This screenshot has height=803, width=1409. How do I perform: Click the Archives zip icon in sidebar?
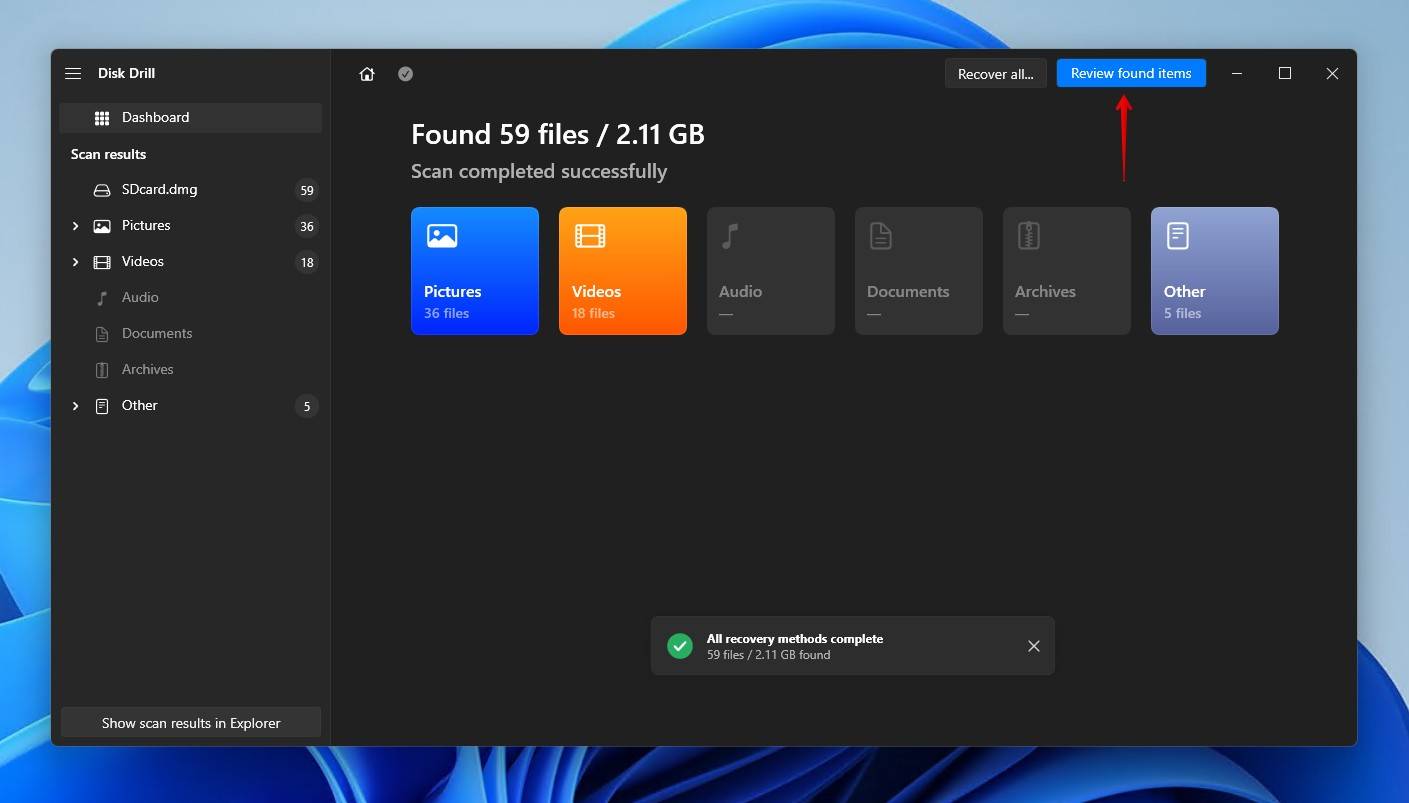tap(102, 370)
